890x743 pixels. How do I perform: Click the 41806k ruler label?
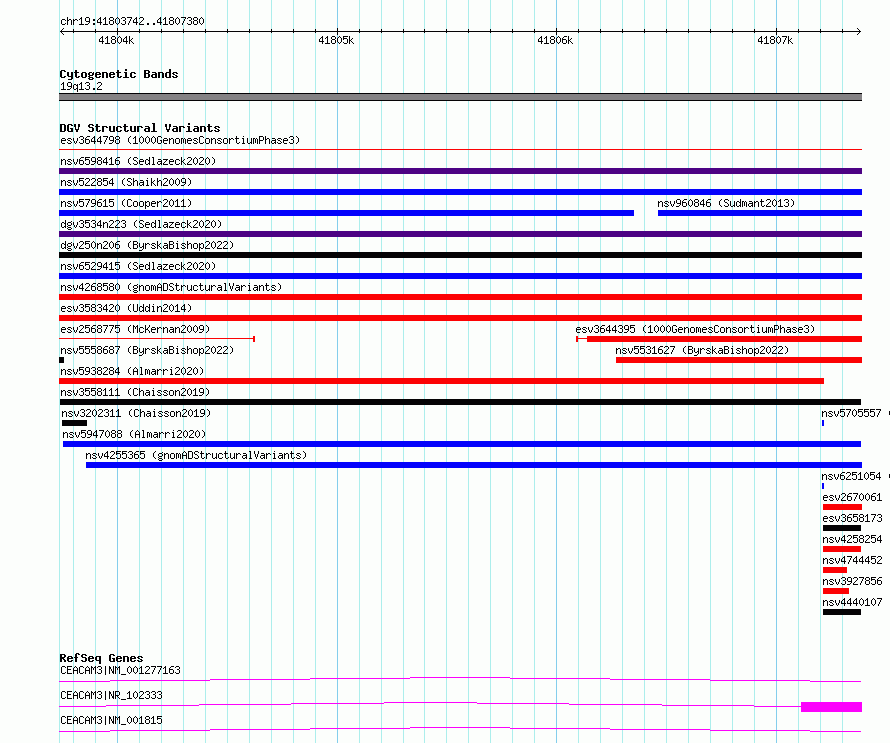coord(555,40)
